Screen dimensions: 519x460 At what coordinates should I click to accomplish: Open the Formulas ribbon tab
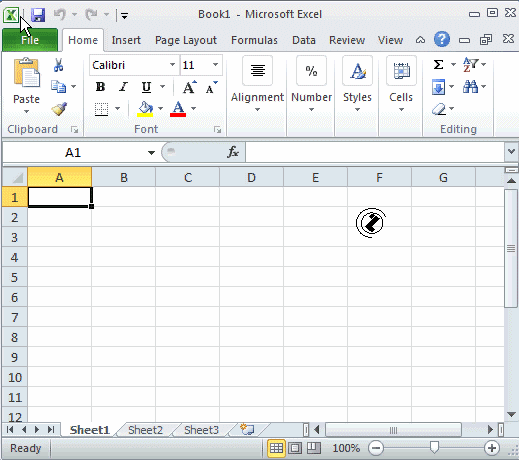click(x=254, y=40)
